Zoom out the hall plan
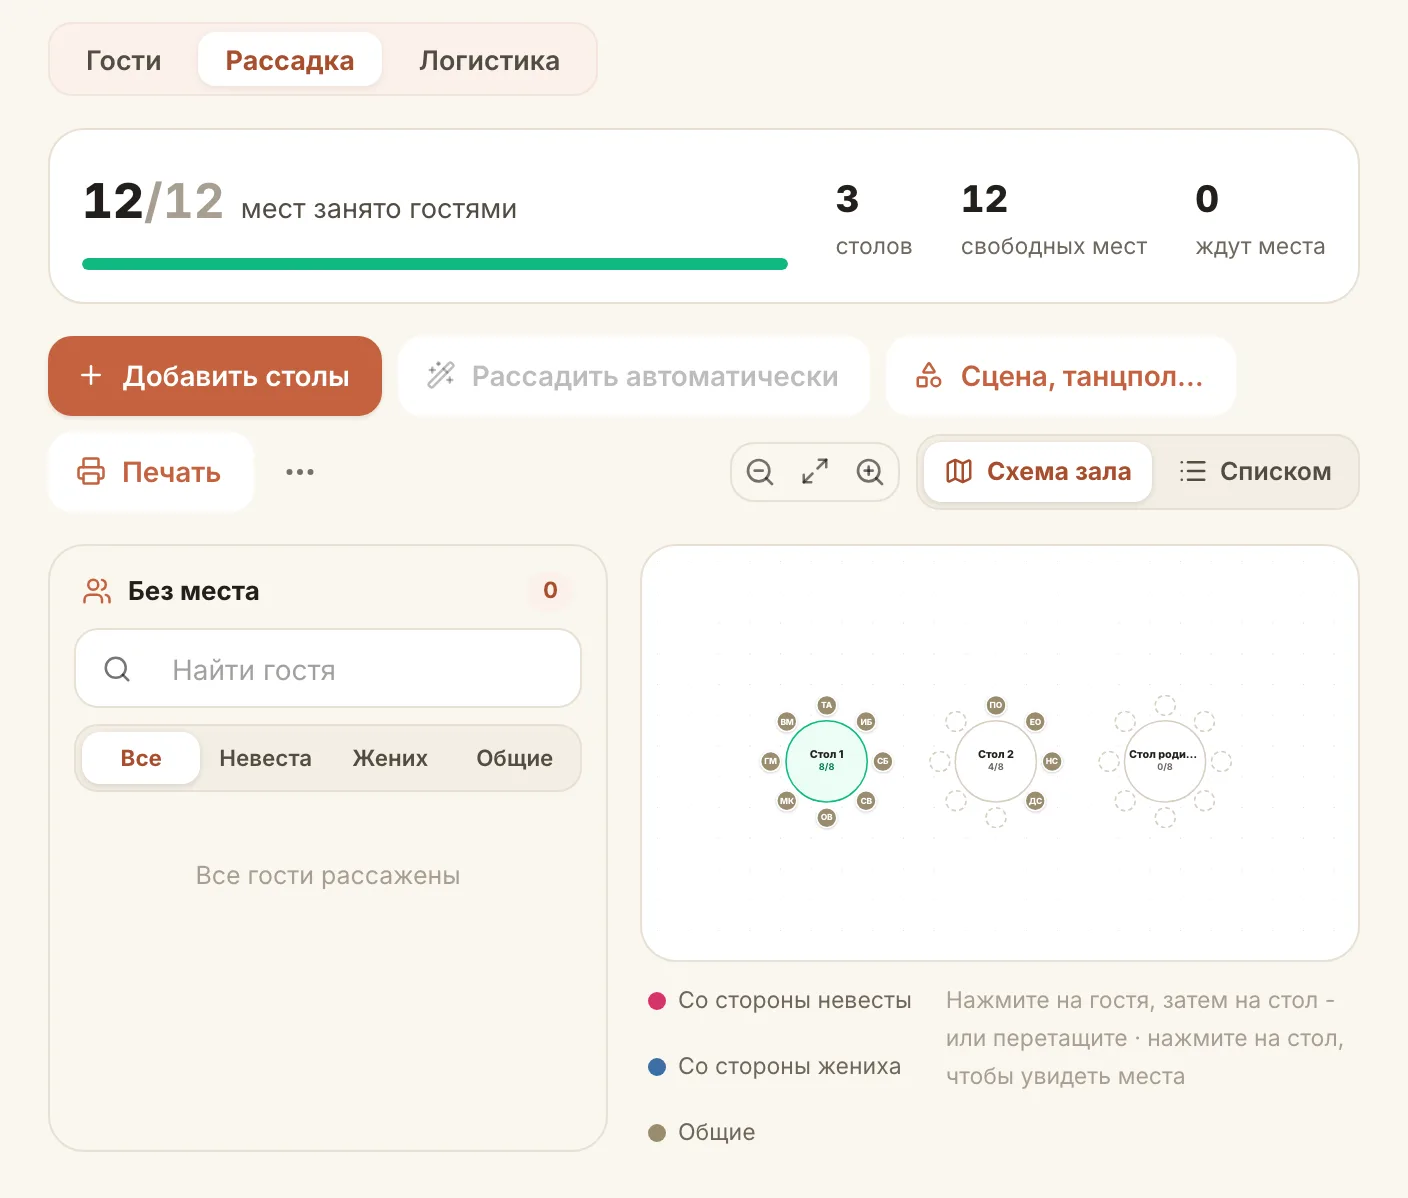 pos(760,472)
